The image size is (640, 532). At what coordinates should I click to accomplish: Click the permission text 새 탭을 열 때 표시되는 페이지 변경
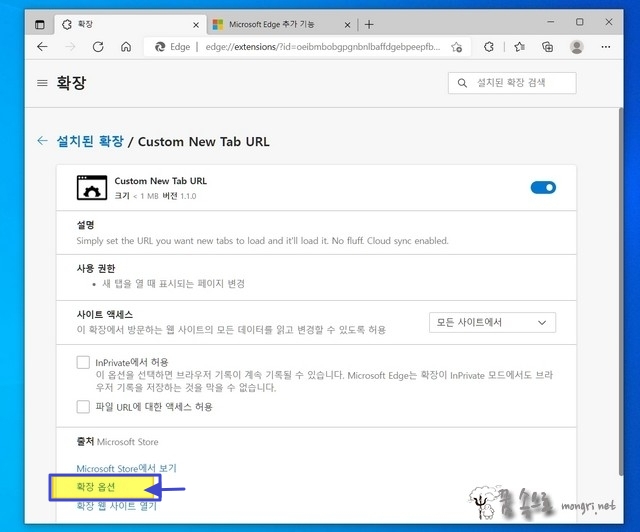(x=173, y=284)
